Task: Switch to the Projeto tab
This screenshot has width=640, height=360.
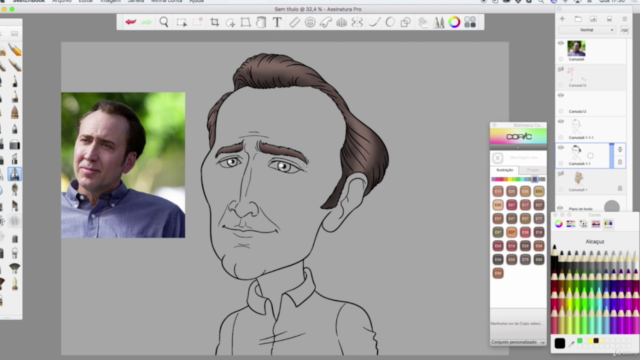Action: (x=533, y=170)
